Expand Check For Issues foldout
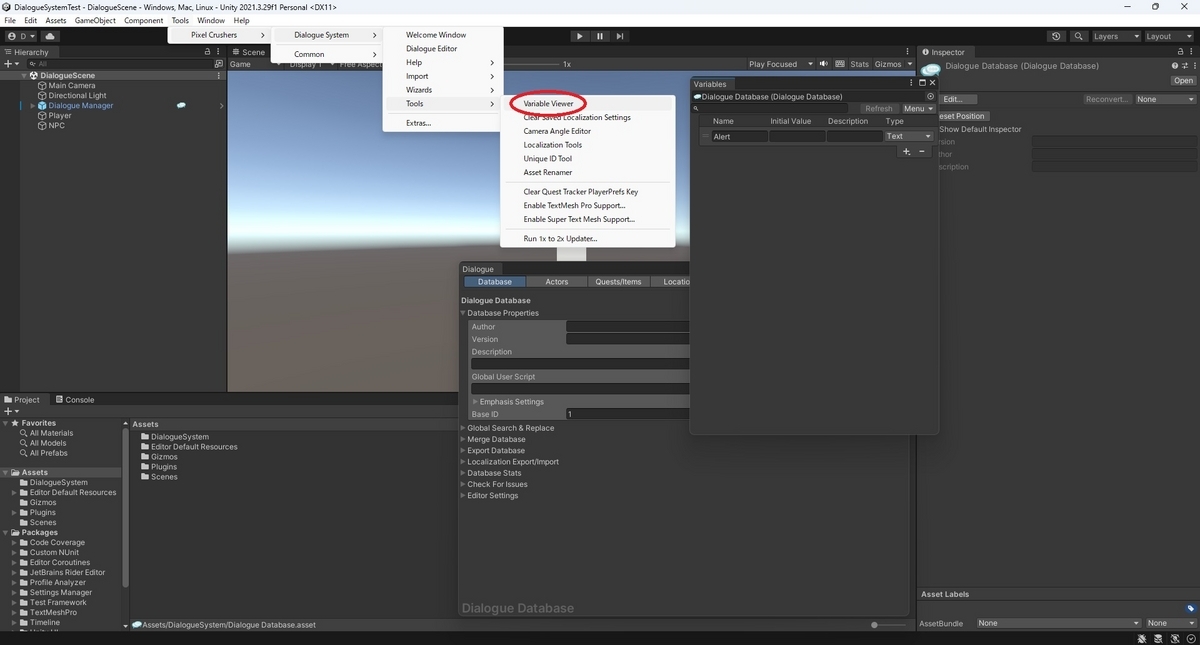The height and width of the screenshot is (645, 1200). click(463, 484)
